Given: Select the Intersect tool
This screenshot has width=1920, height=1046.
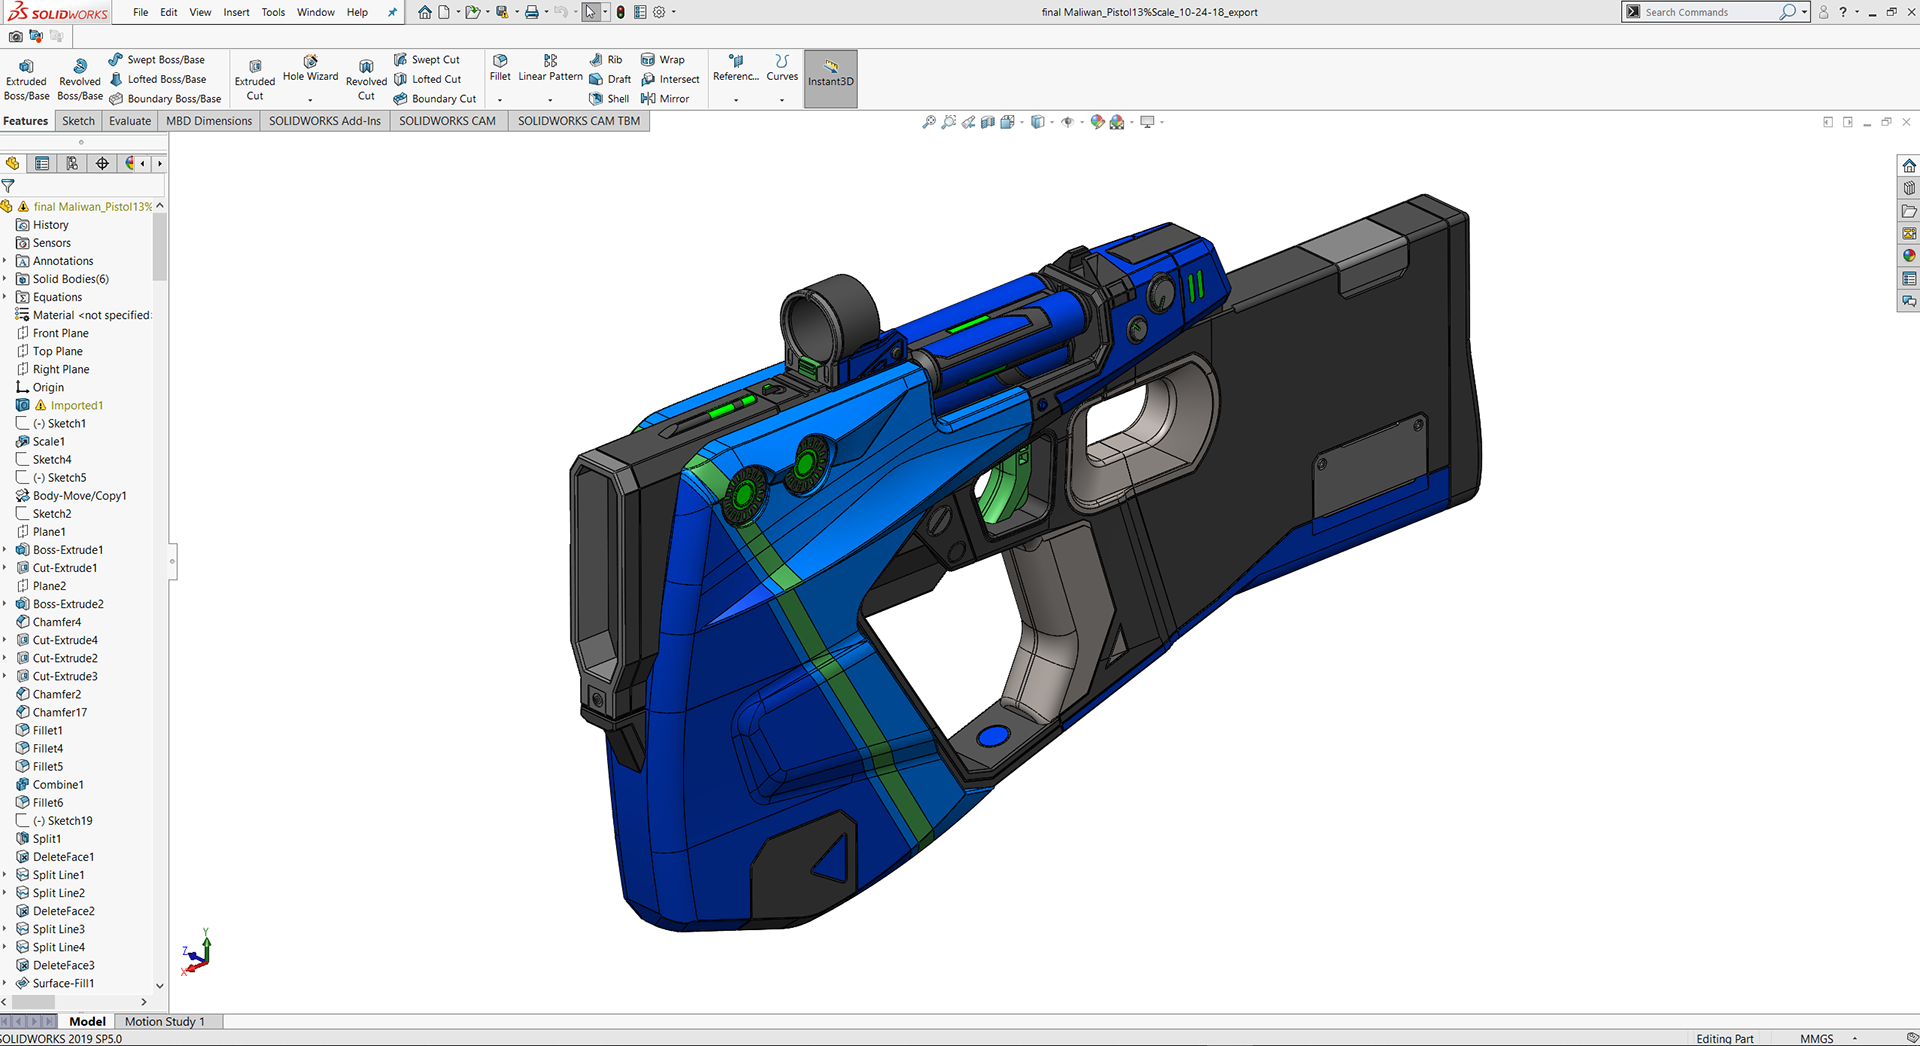Looking at the screenshot, I should click(x=670, y=79).
